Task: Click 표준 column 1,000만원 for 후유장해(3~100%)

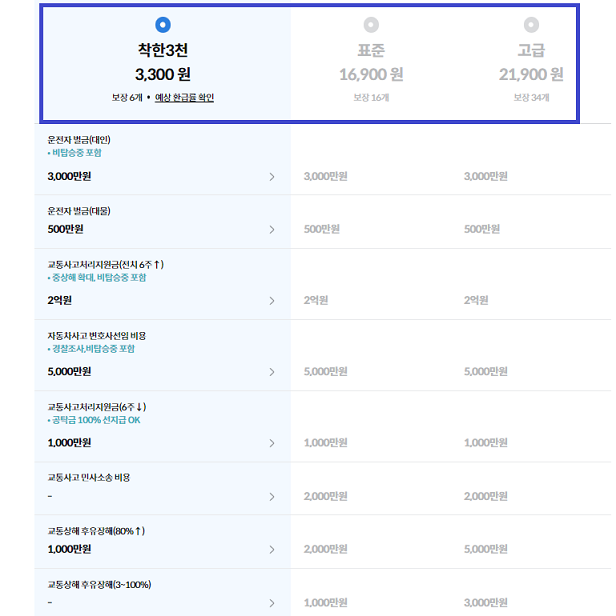Action: 326,603
